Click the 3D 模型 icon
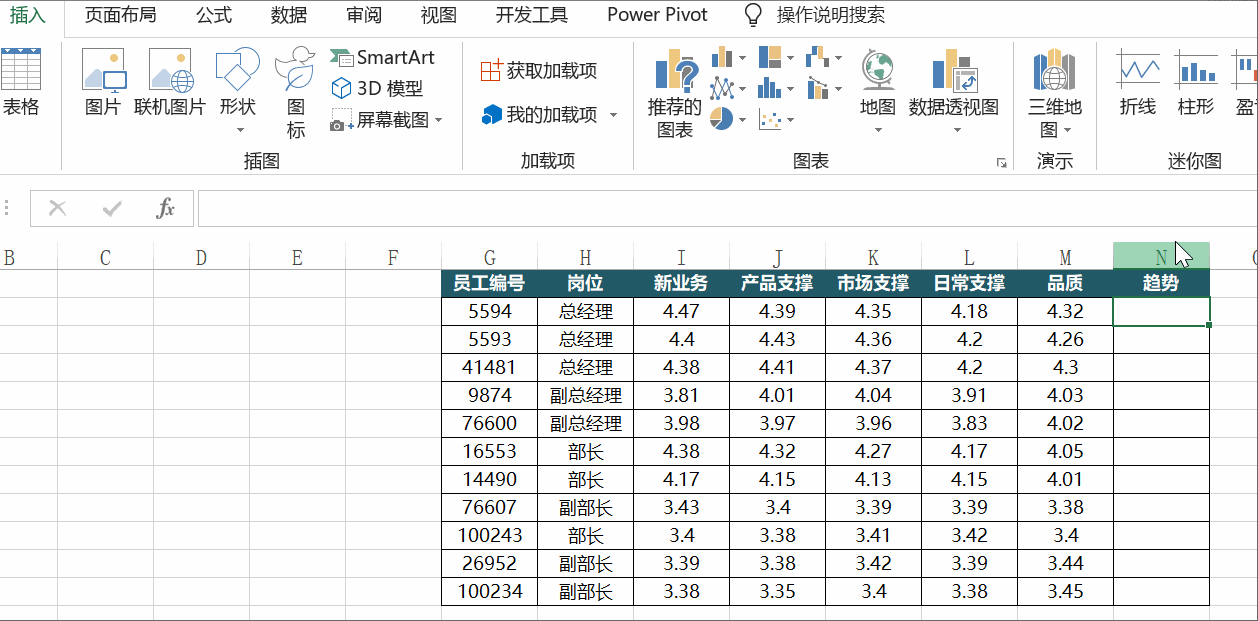 pos(377,89)
